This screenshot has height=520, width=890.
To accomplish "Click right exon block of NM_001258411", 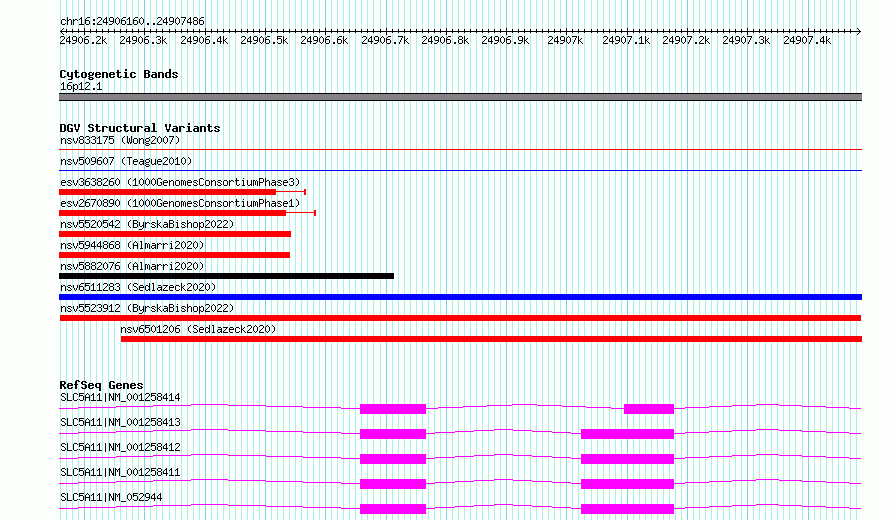I will click(x=627, y=484).
